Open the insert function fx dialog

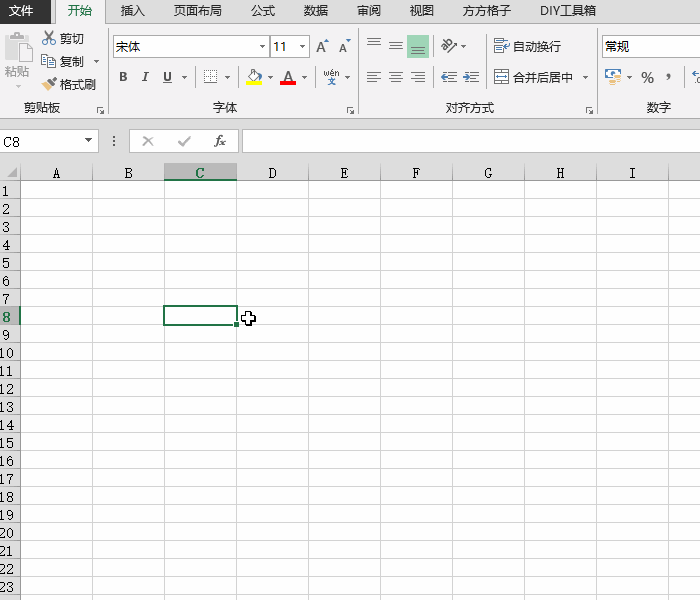click(220, 142)
